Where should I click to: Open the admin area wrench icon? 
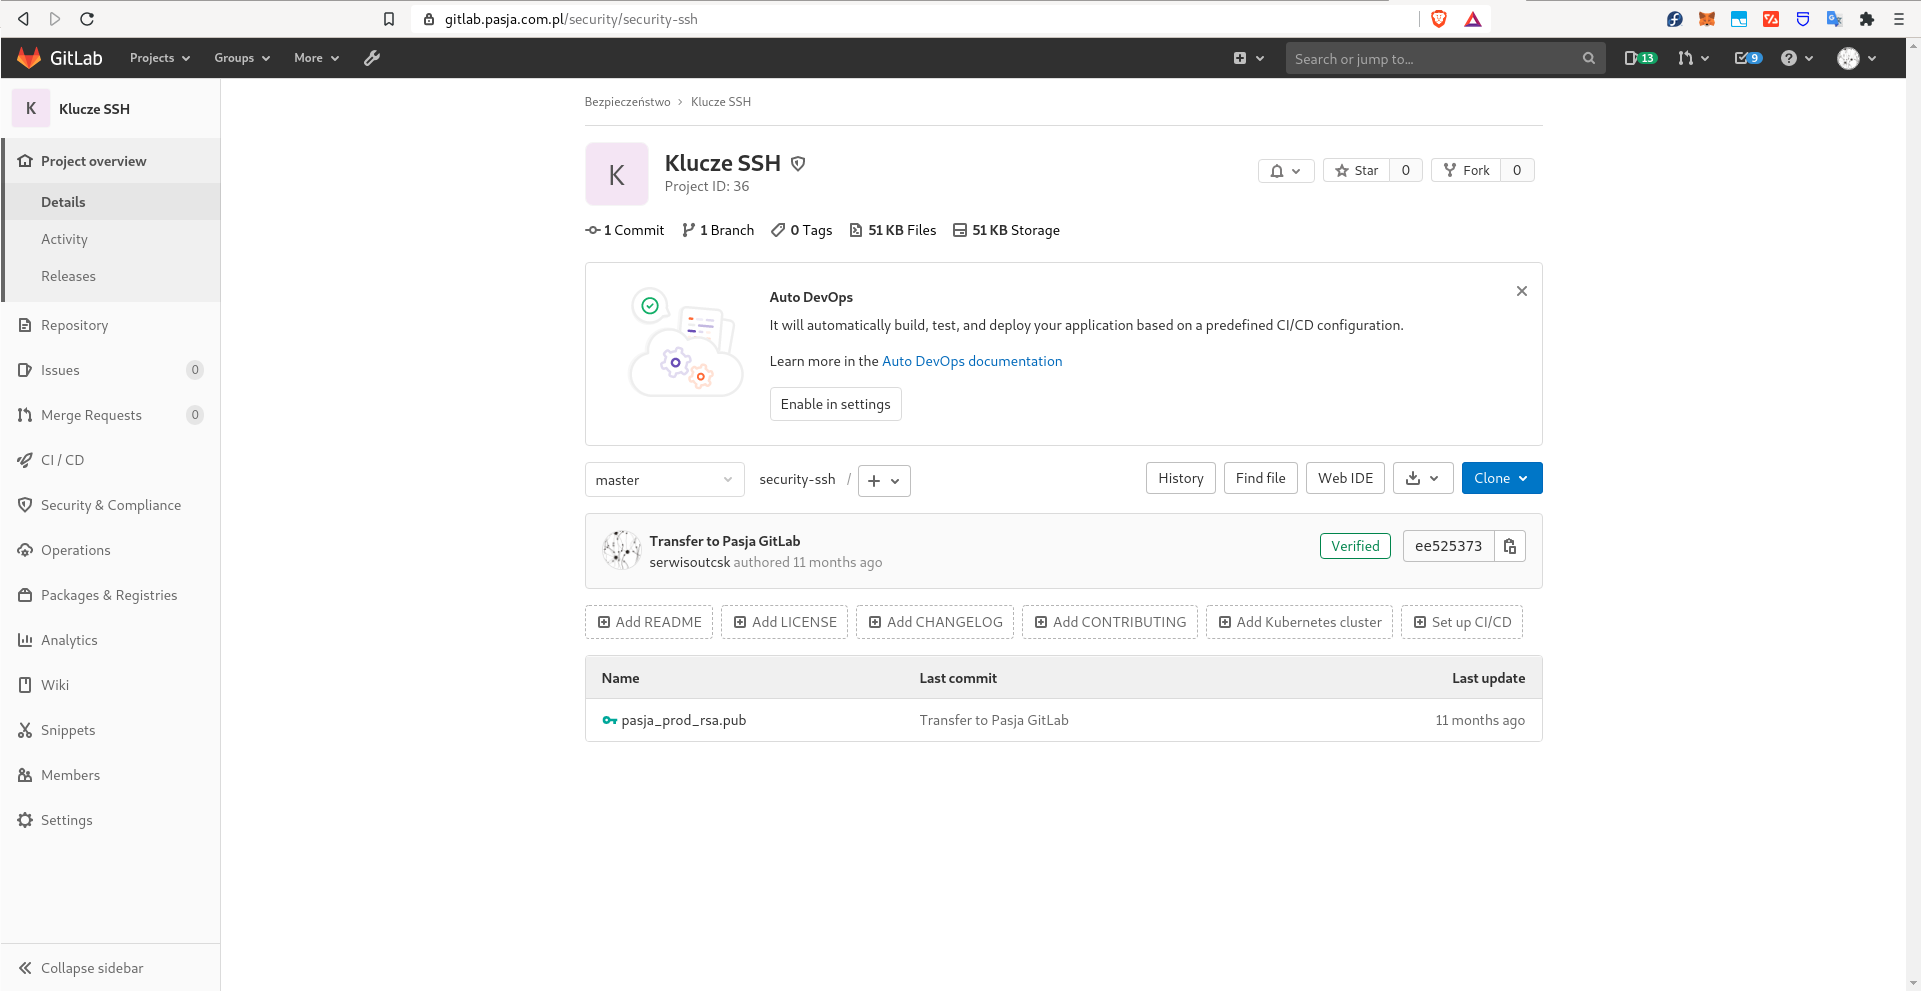(372, 58)
